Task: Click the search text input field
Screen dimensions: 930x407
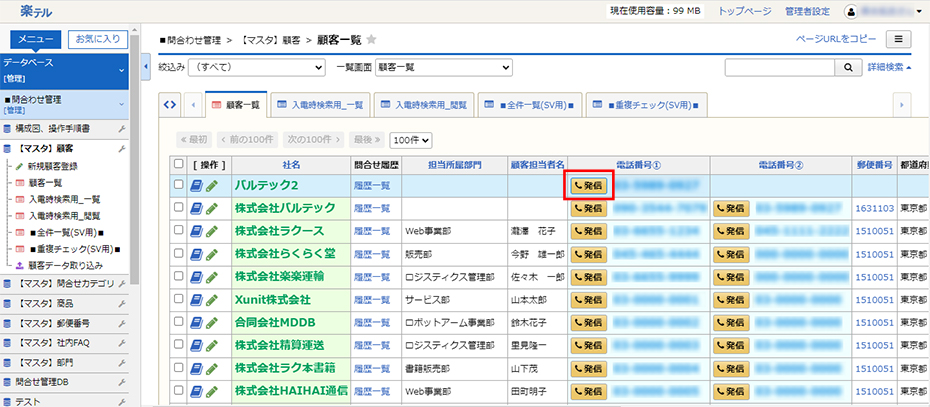Action: 779,67
